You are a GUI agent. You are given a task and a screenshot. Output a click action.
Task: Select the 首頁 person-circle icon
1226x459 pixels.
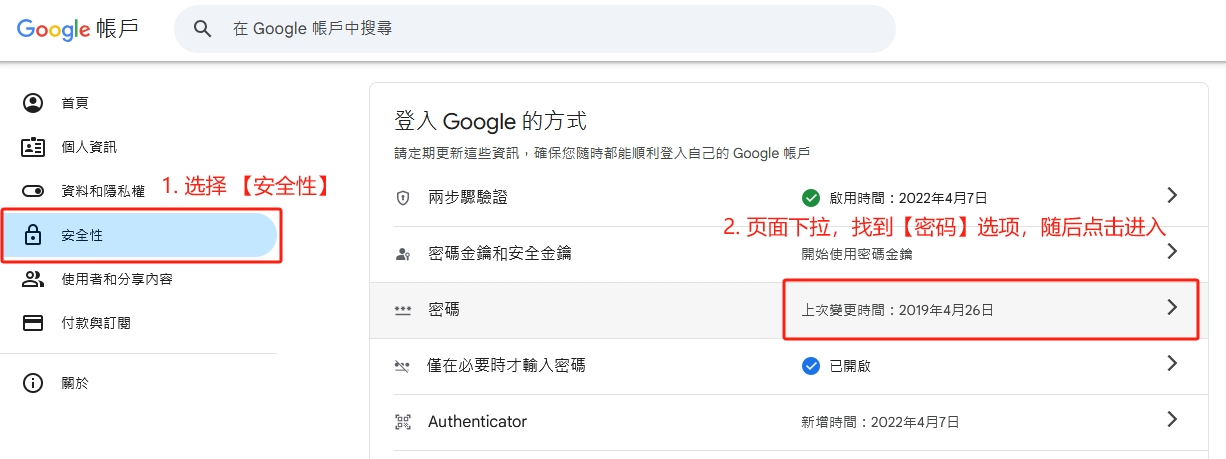click(33, 103)
